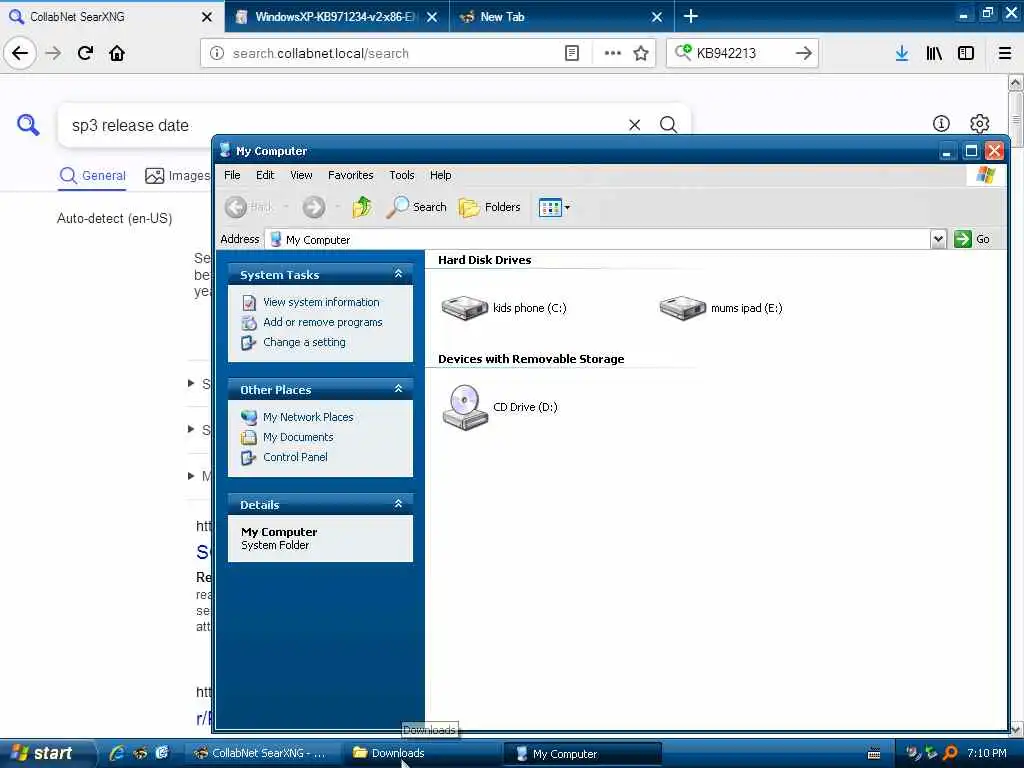Collapse Other Places panel

tap(398, 389)
